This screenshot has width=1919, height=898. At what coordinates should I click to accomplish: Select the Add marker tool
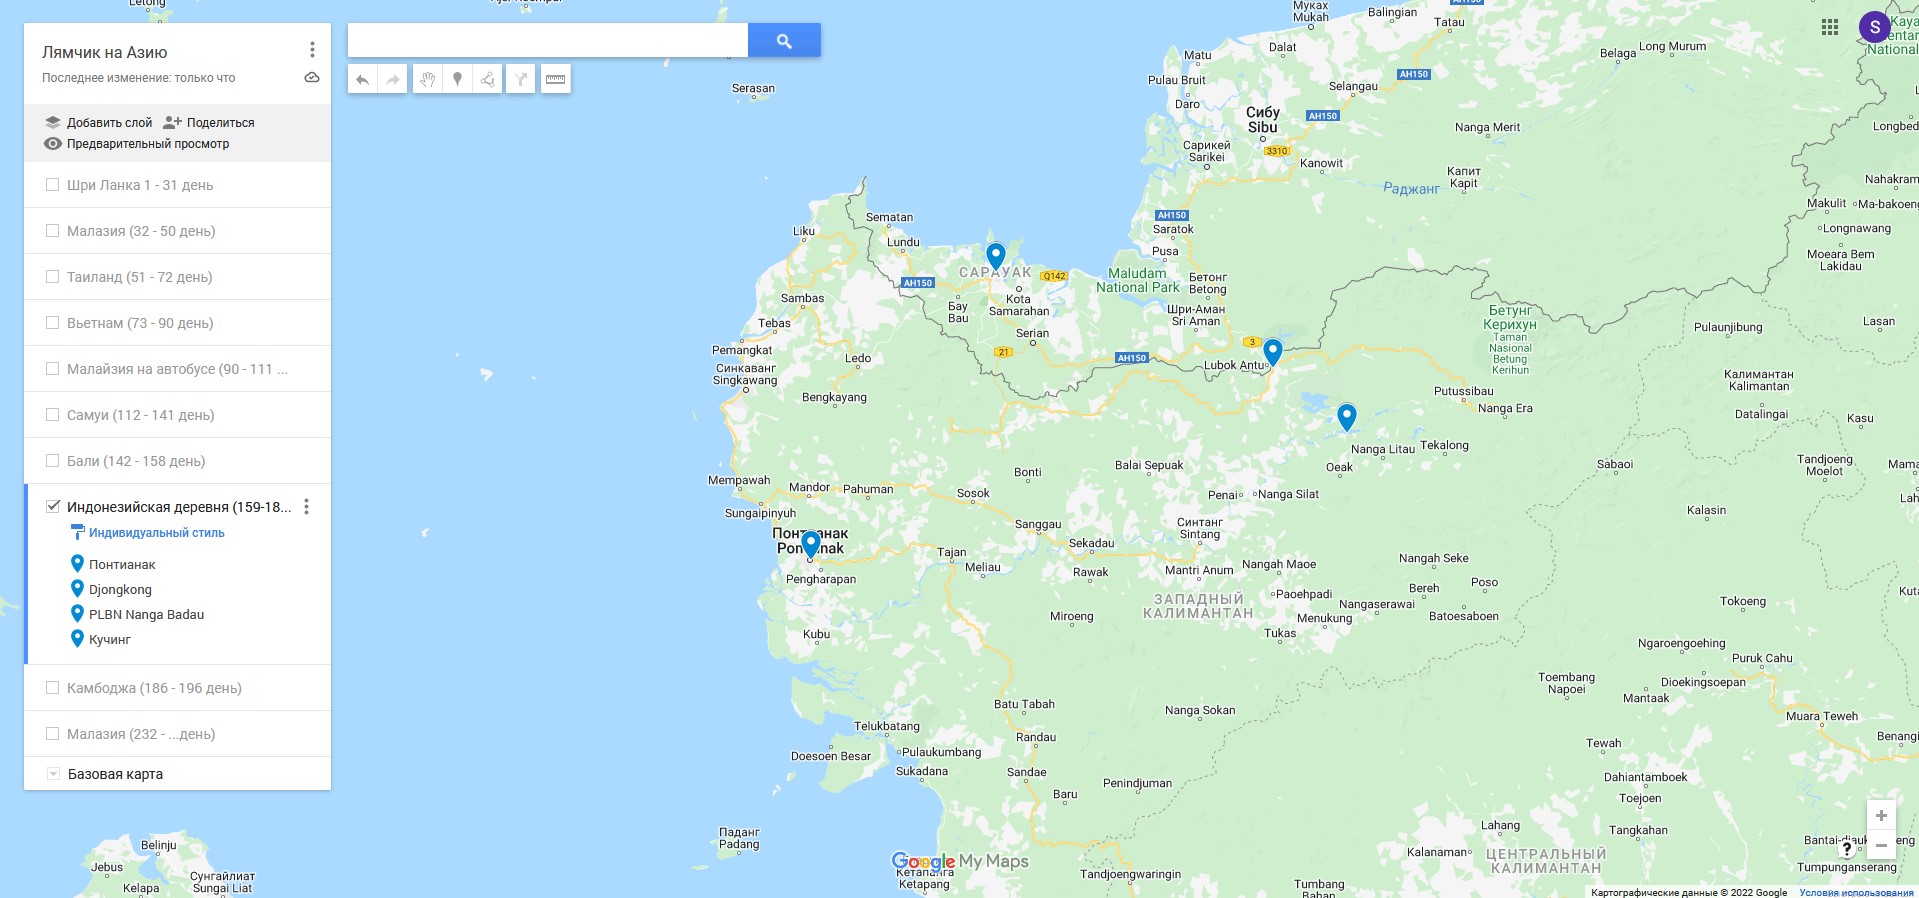(x=457, y=79)
